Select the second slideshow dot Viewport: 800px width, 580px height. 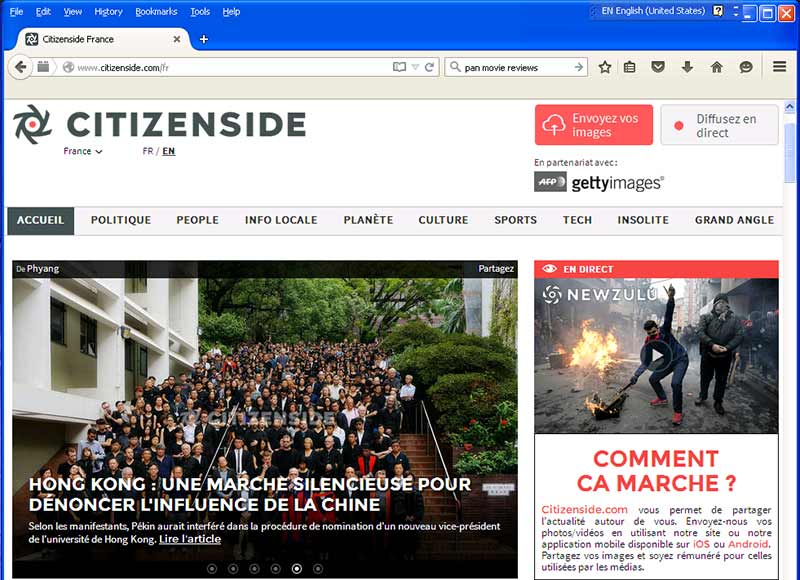233,568
